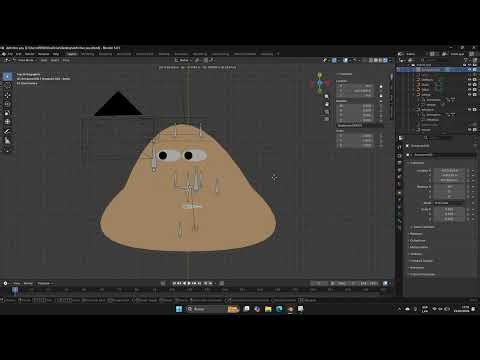
Task: Open the Marker menu in timeline
Action: click(x=28, y=283)
